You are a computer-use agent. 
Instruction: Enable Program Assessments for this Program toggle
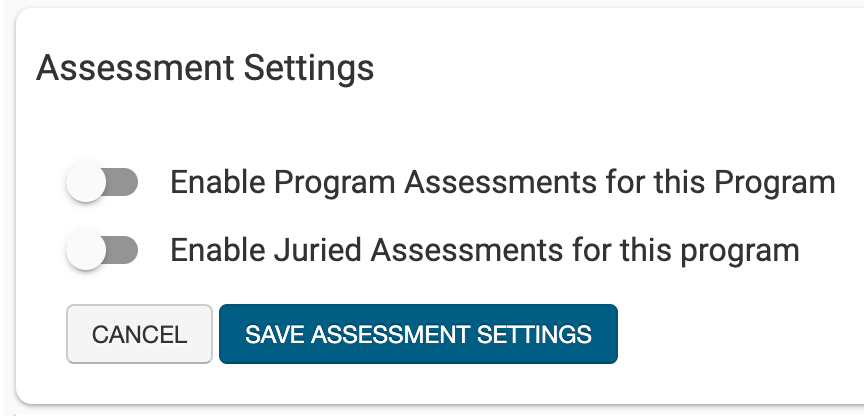tap(101, 183)
